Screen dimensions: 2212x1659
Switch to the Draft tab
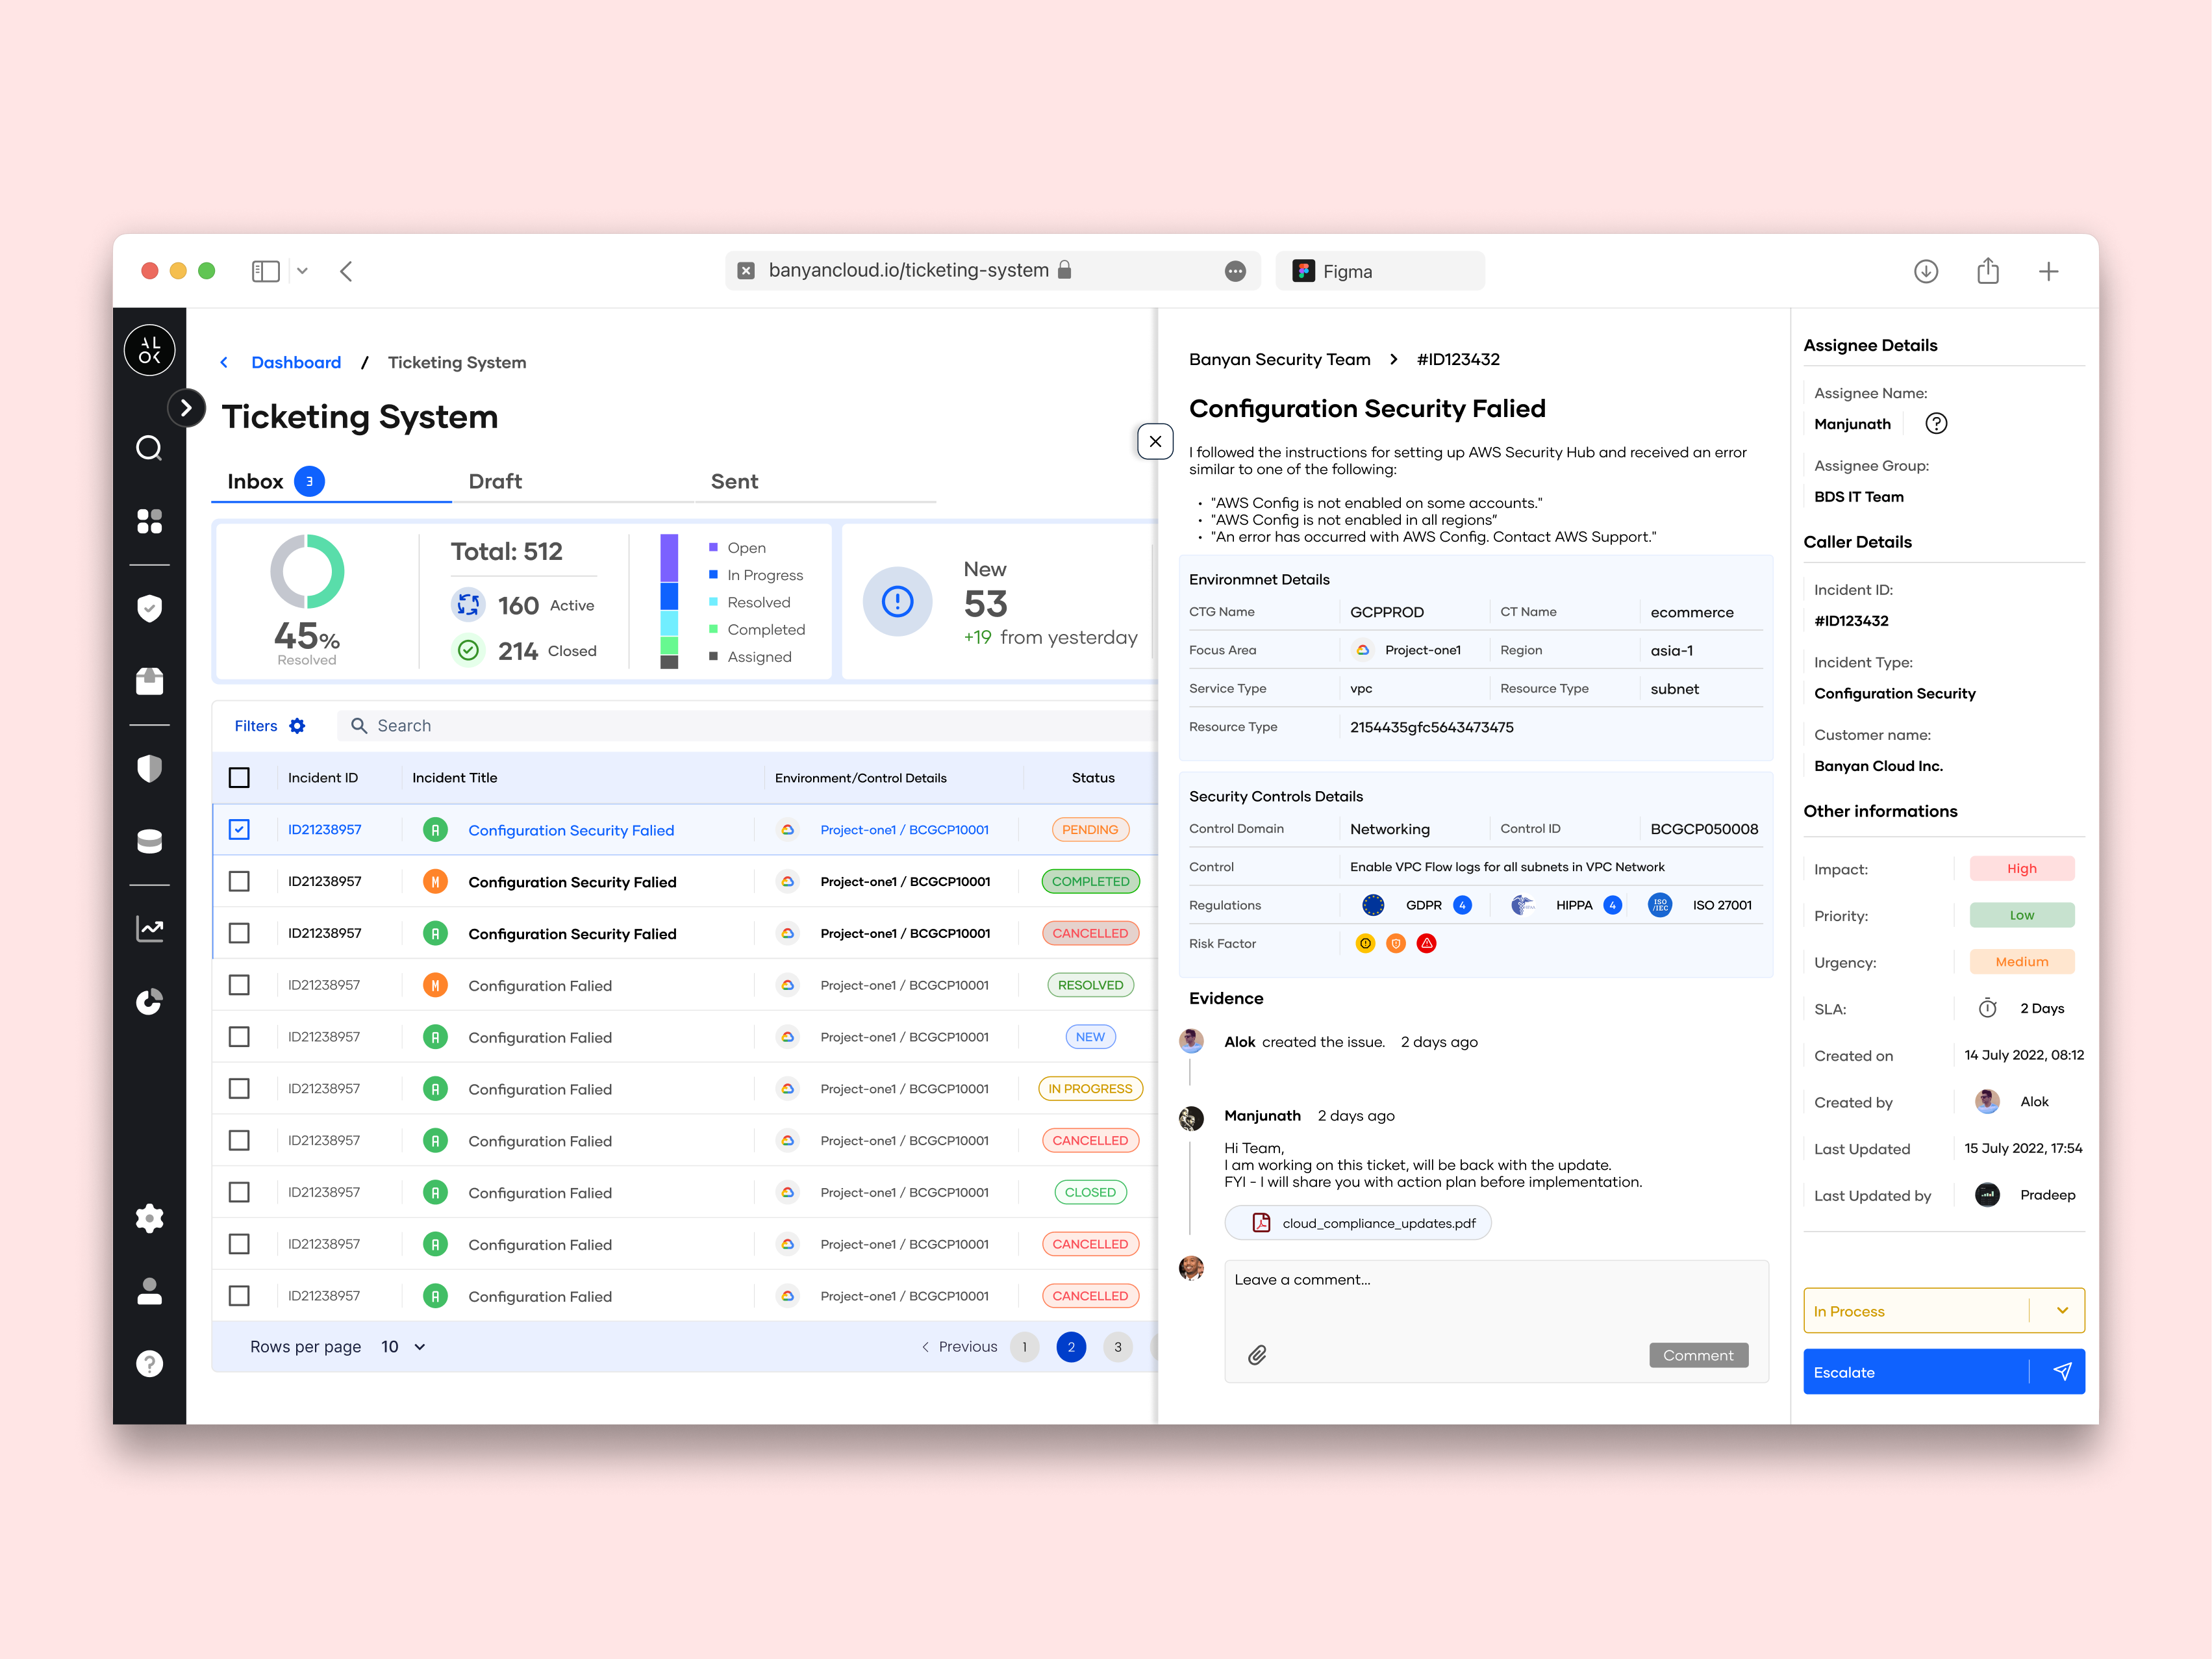click(x=495, y=482)
